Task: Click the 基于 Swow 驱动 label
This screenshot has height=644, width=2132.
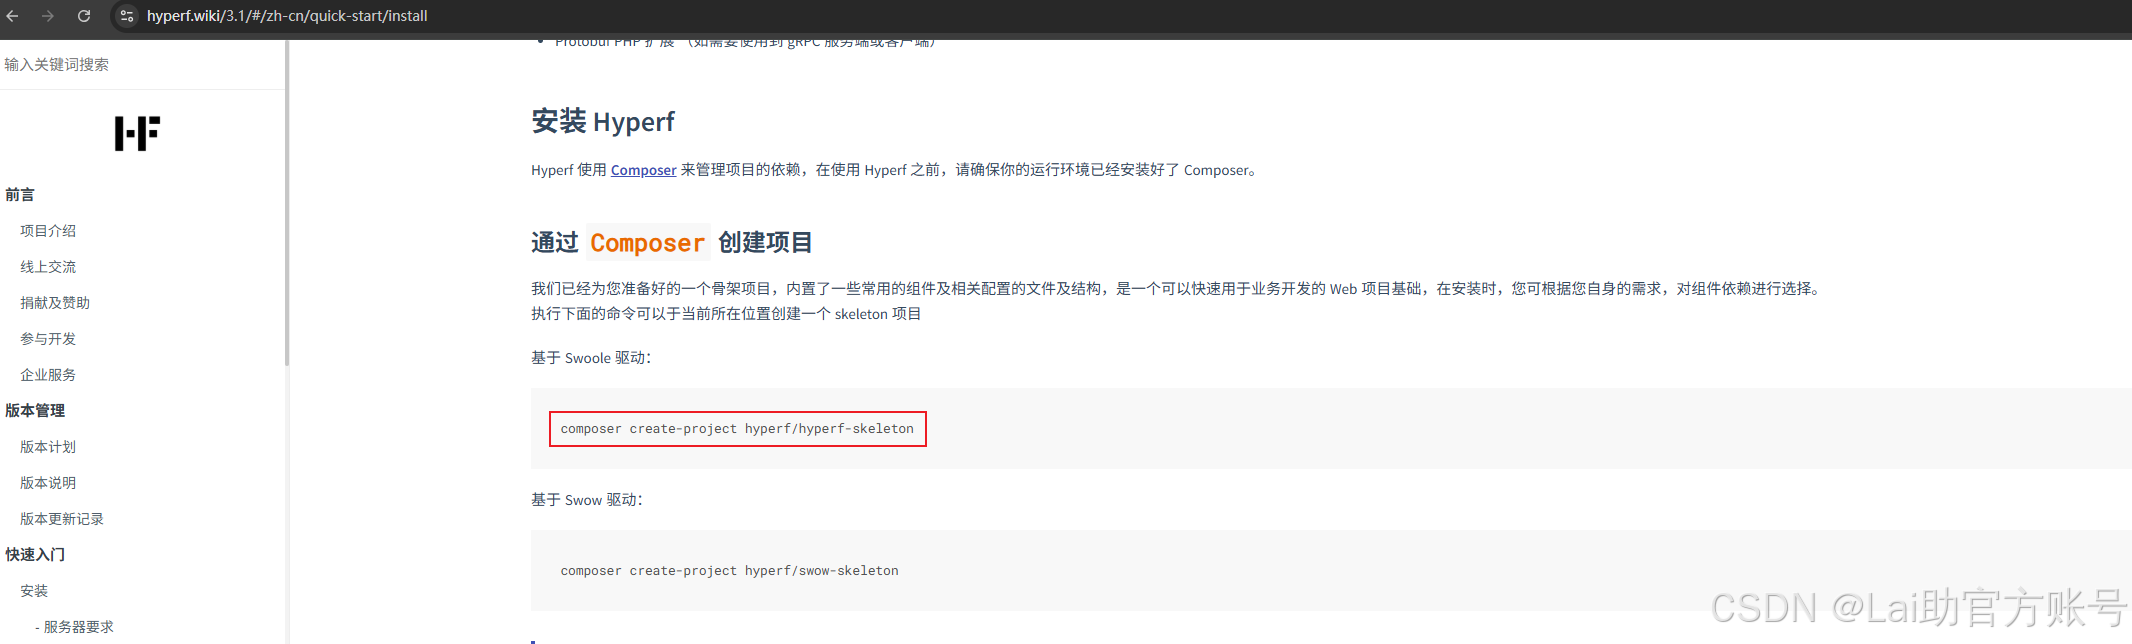Action: click(x=587, y=500)
